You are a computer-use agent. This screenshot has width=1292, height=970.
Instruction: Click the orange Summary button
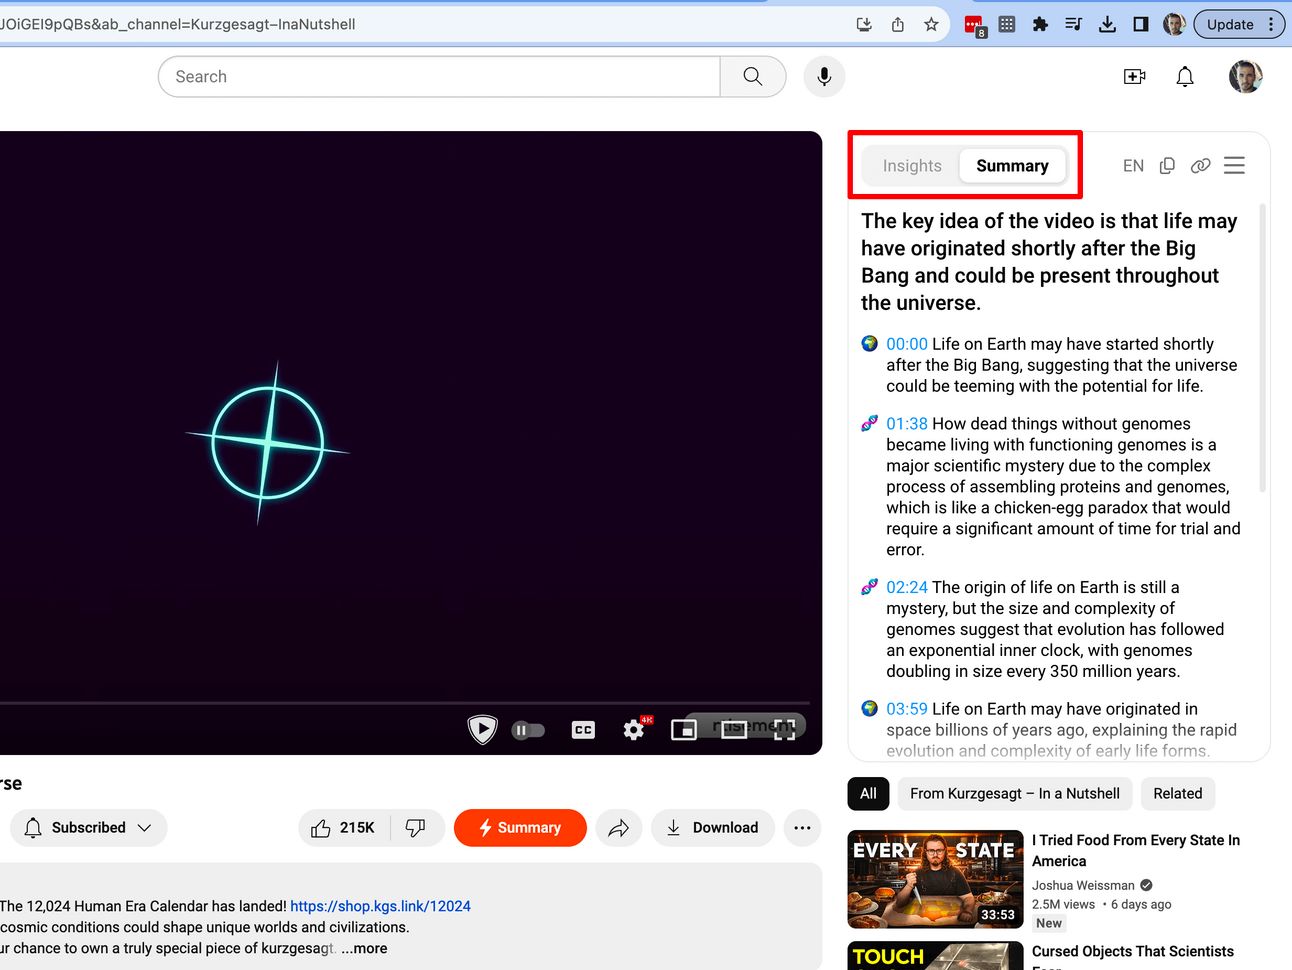point(520,828)
